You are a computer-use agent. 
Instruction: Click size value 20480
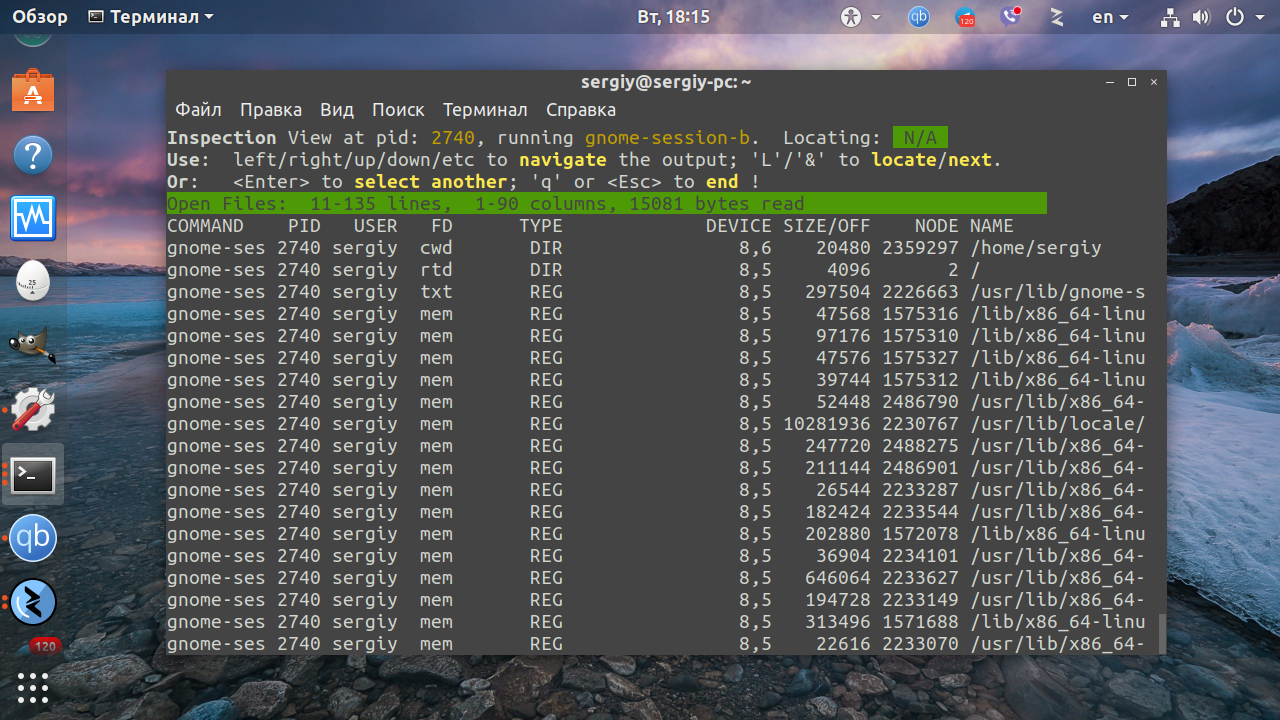point(843,248)
